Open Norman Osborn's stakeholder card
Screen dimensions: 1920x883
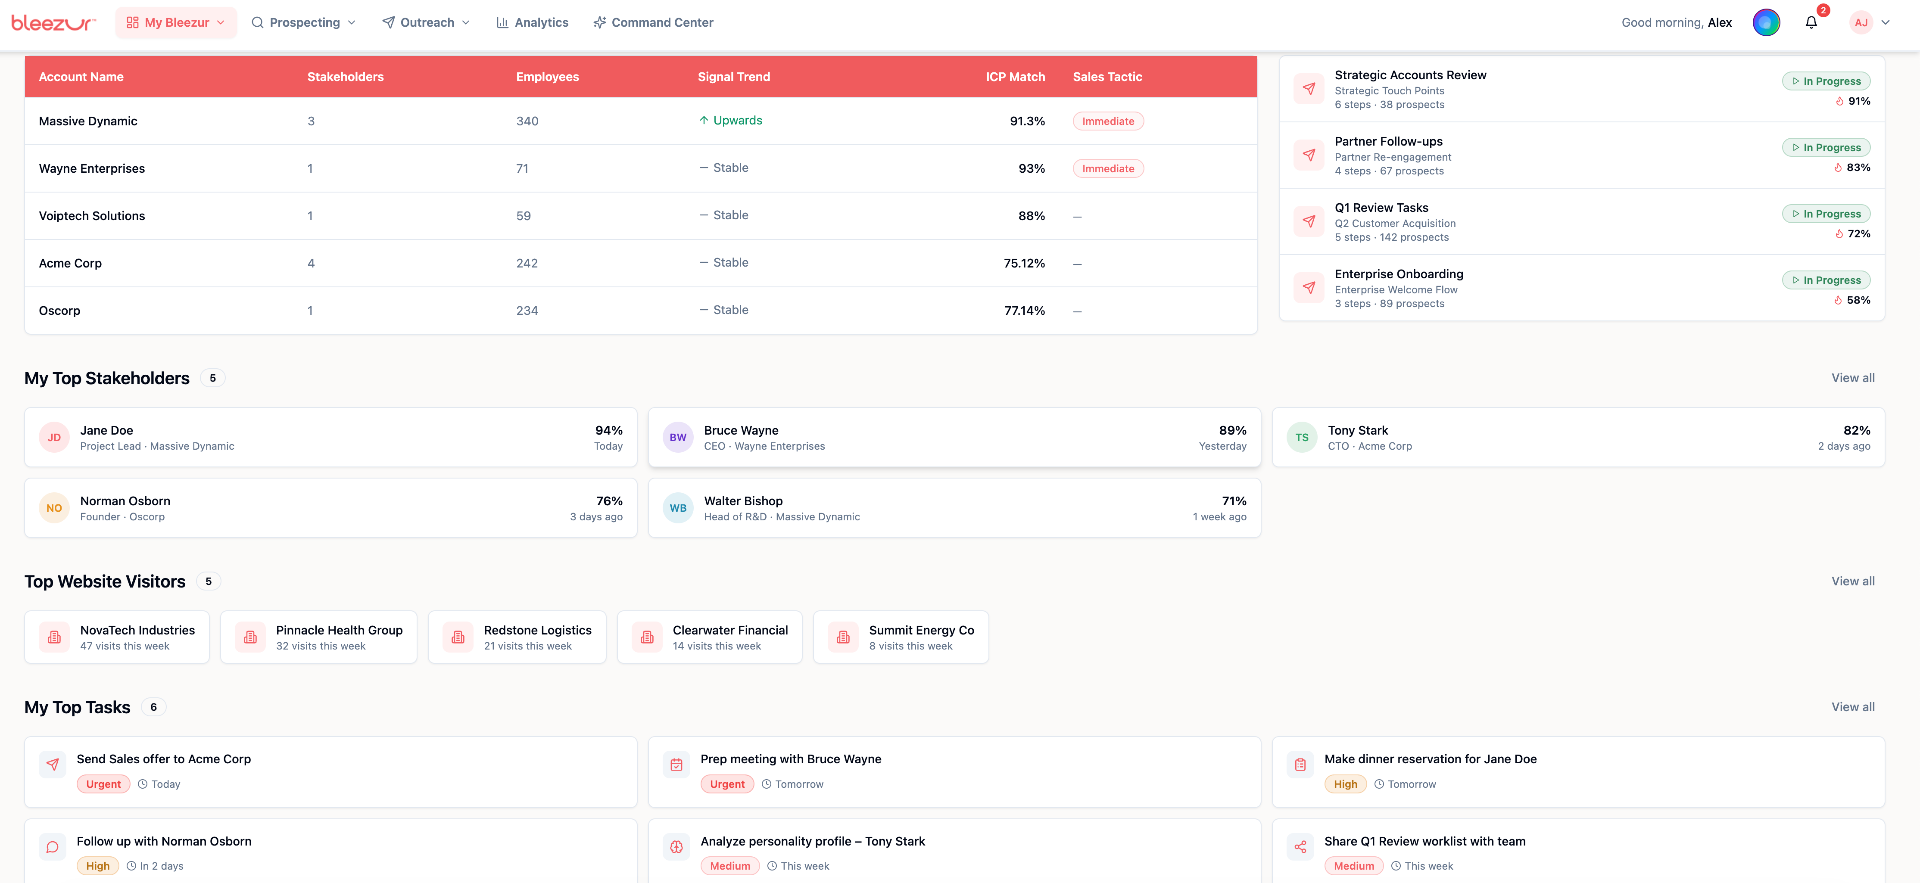click(x=331, y=508)
